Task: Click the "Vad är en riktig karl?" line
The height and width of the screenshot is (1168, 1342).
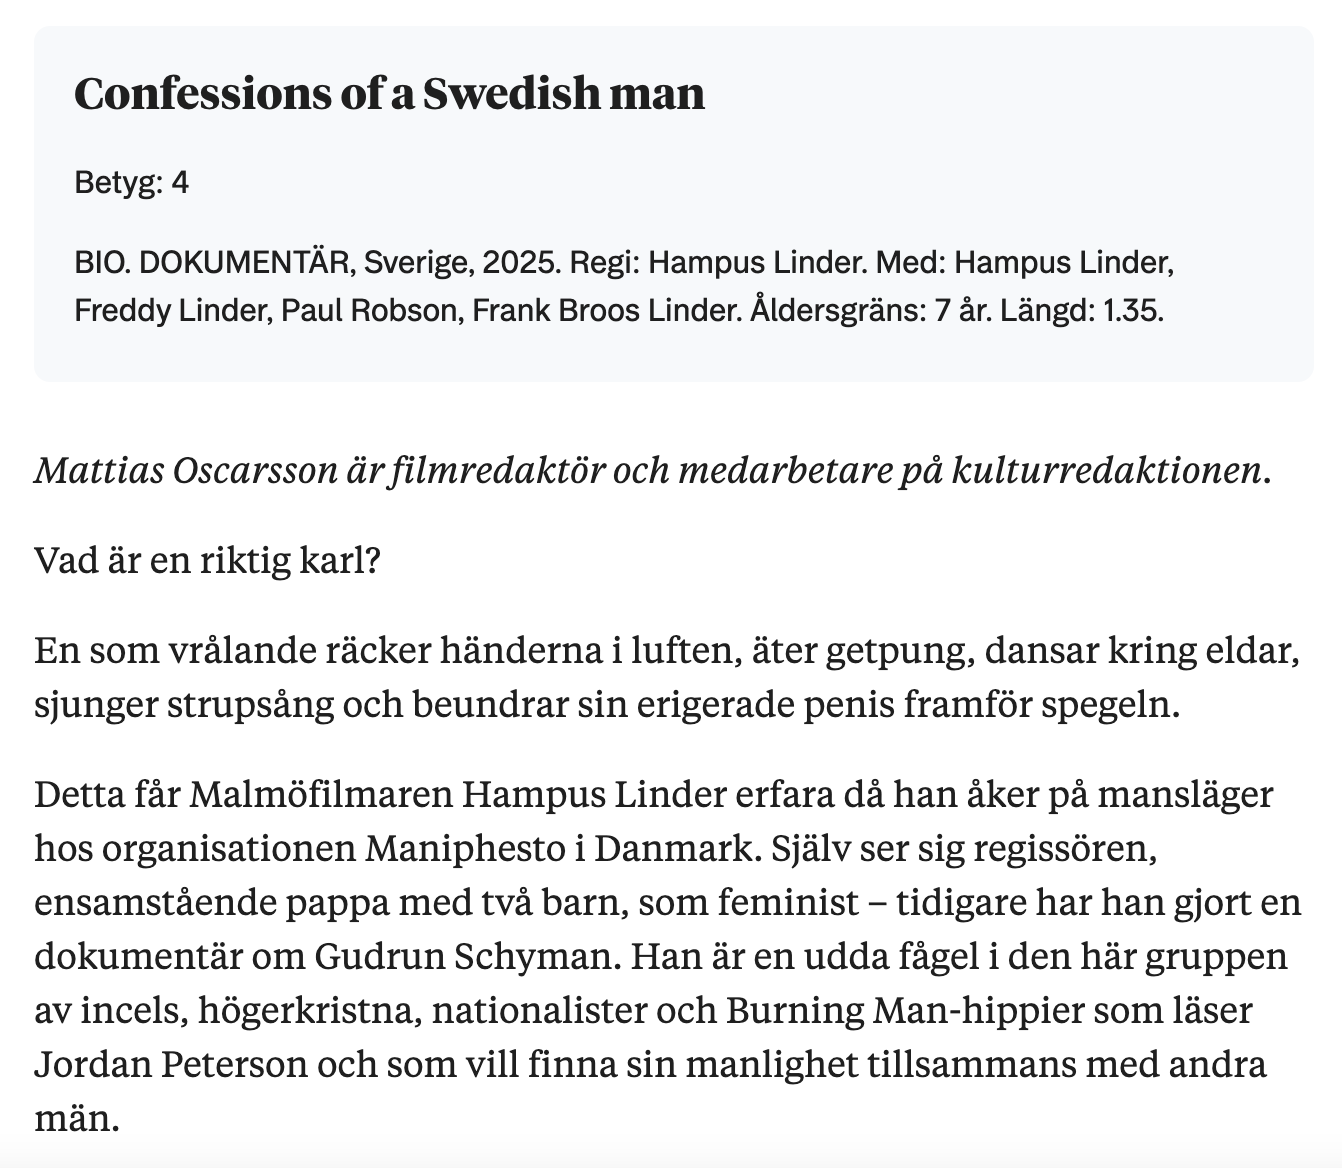Action: click(x=208, y=560)
